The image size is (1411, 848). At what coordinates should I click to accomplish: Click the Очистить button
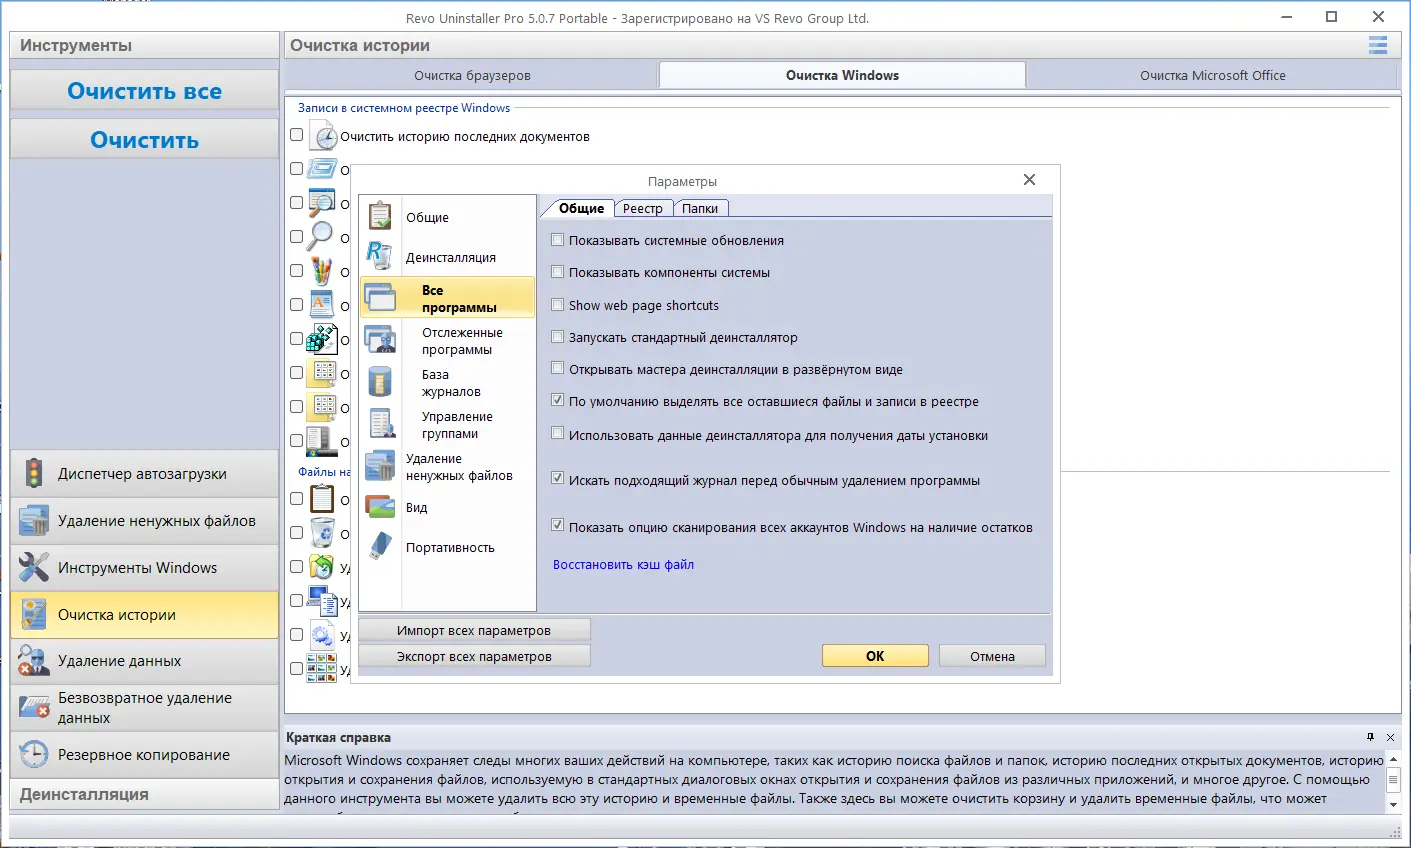[145, 140]
